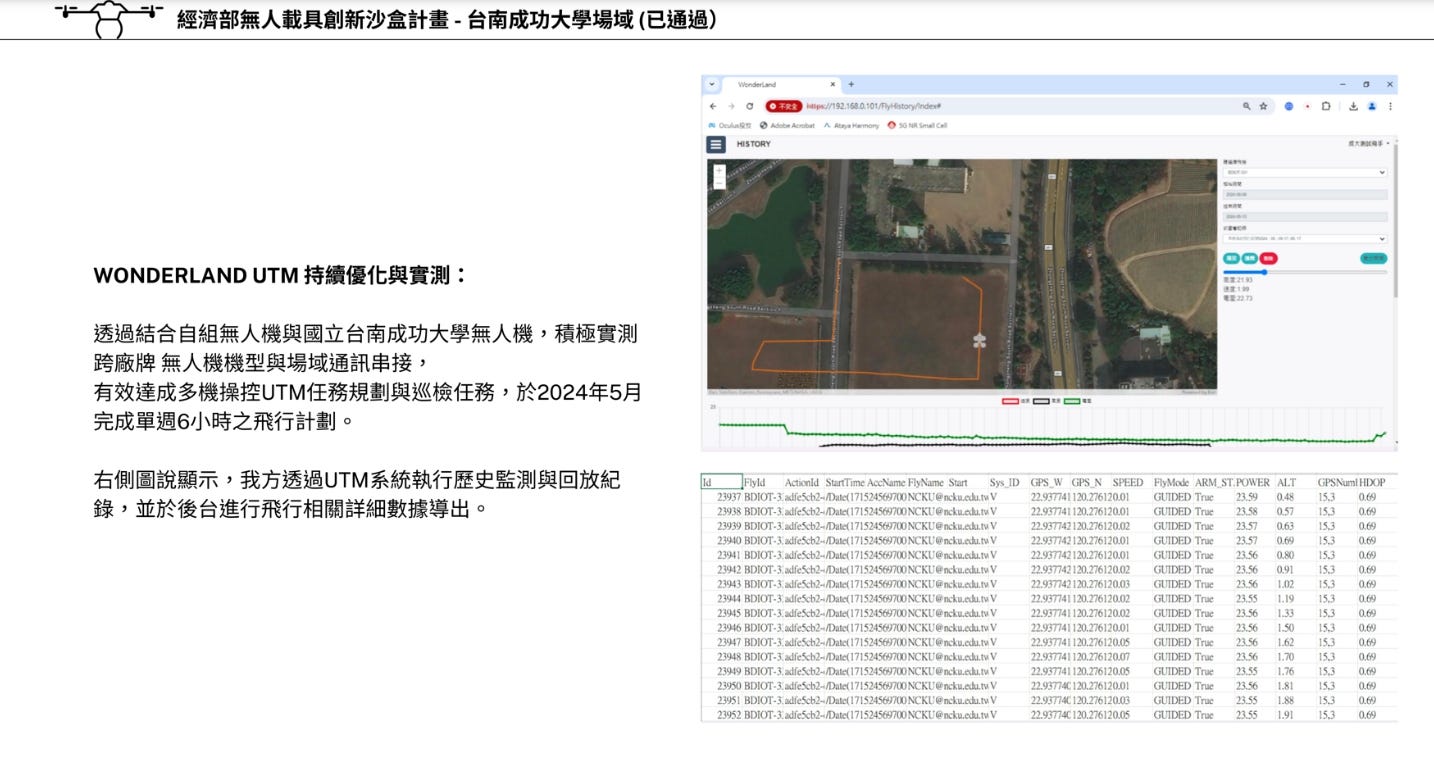Click the end date input field

pos(1305,216)
